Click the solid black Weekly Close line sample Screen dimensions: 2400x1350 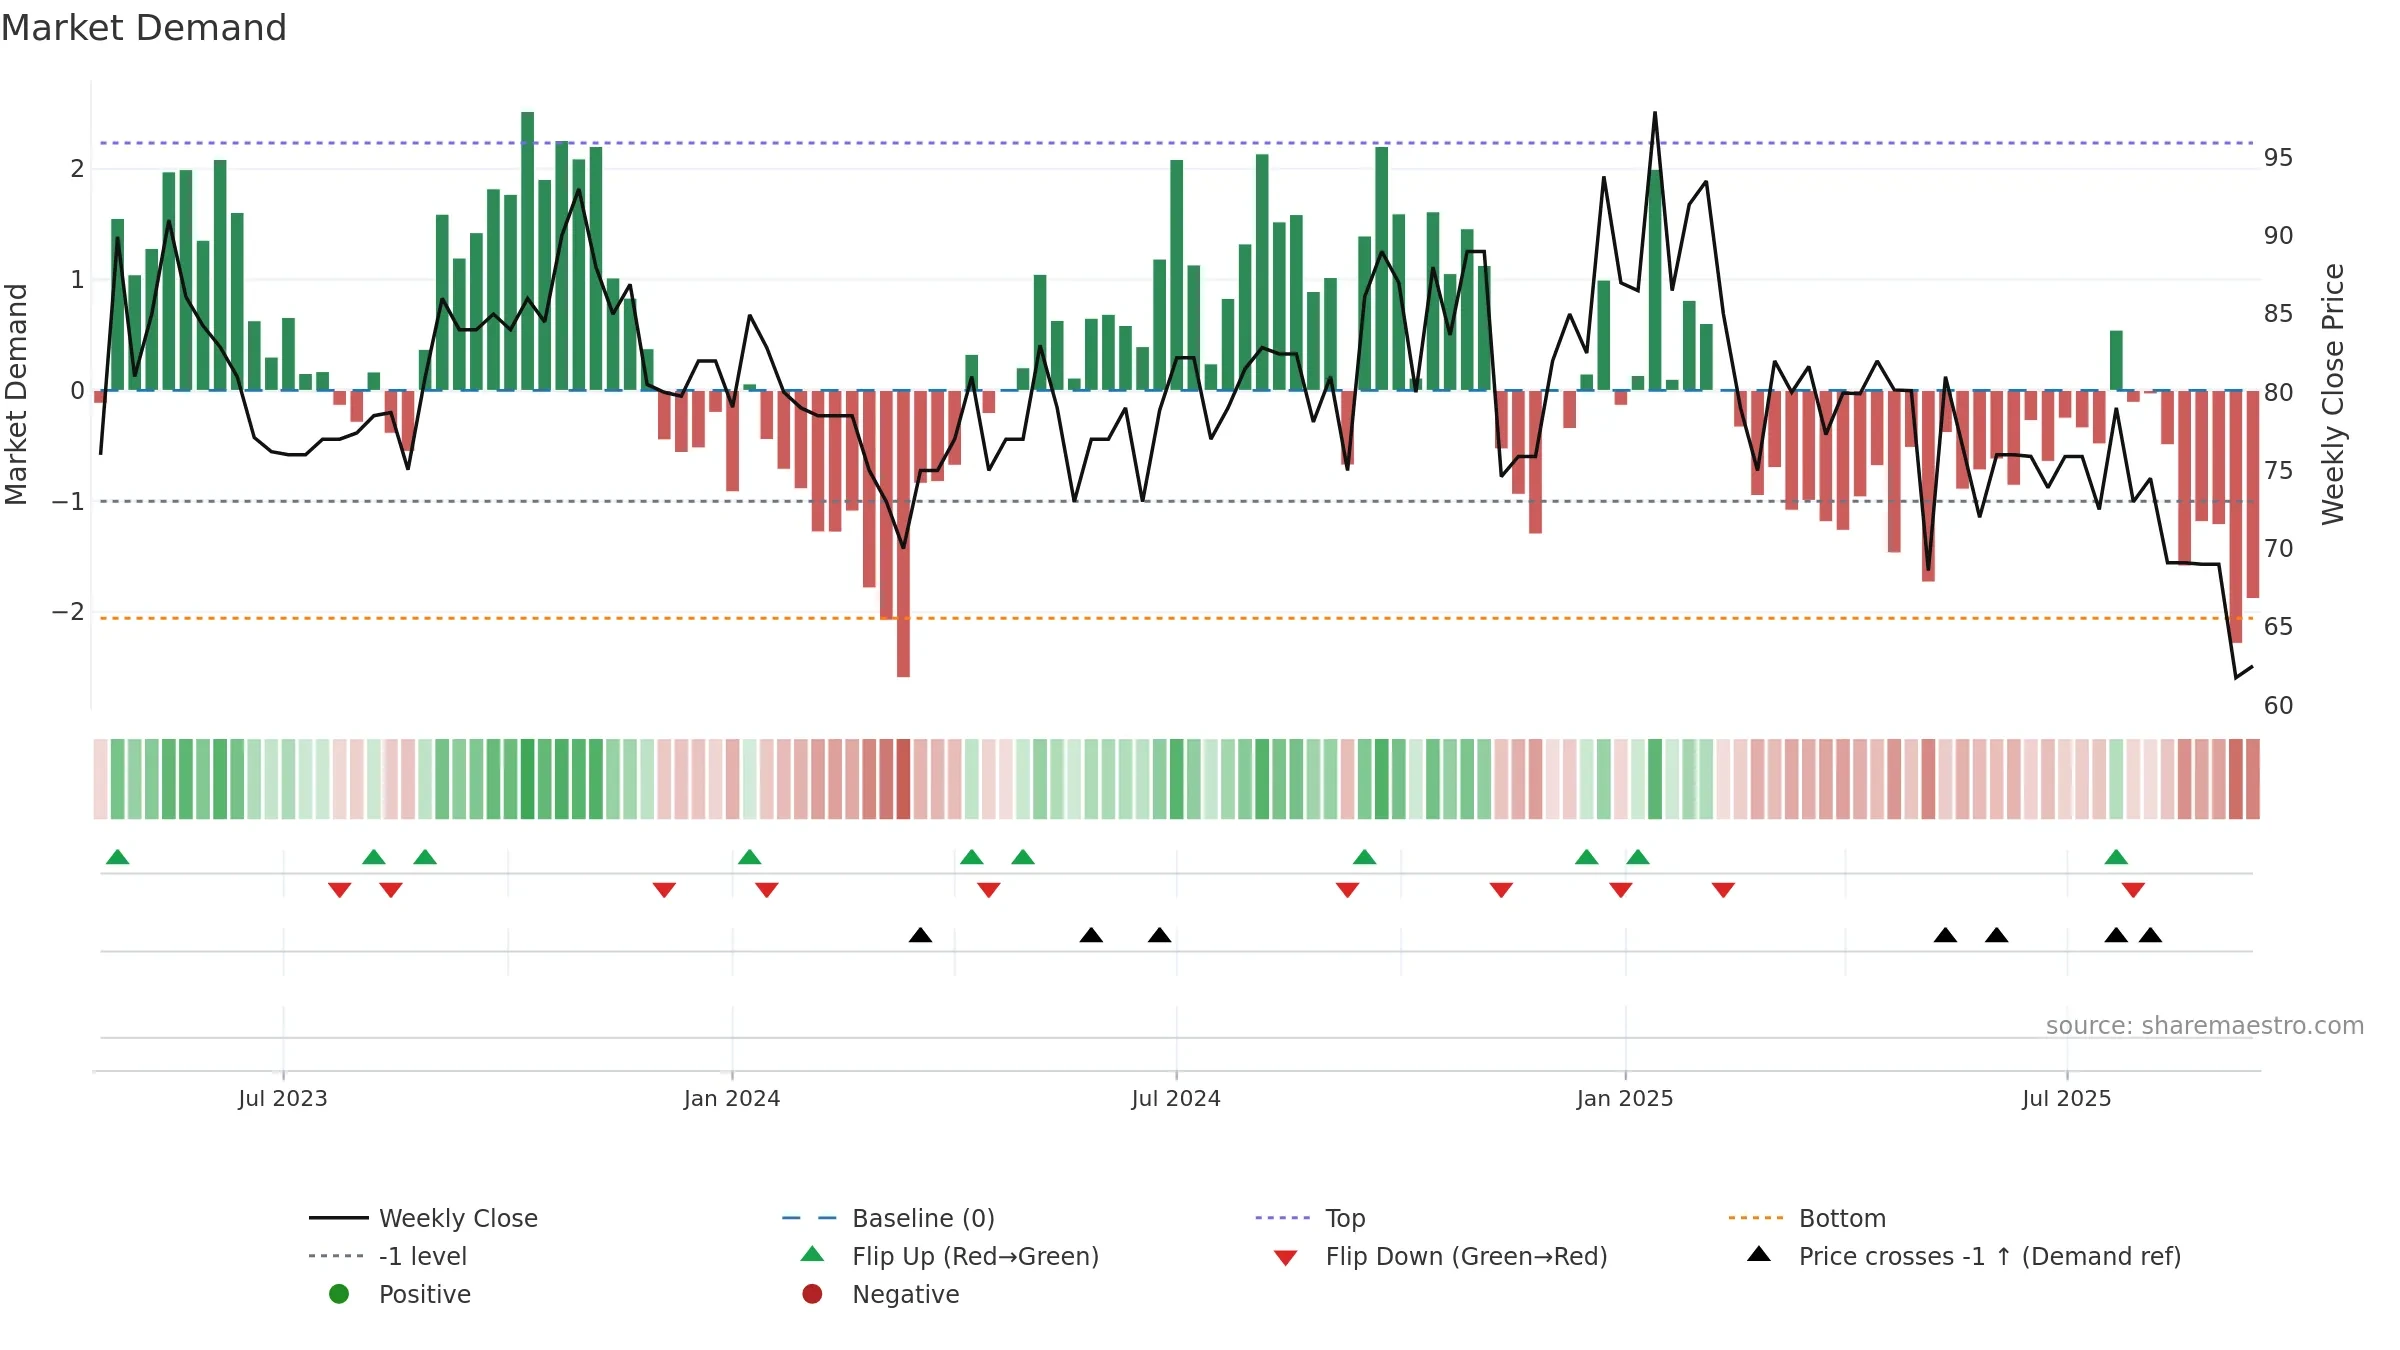[339, 1218]
